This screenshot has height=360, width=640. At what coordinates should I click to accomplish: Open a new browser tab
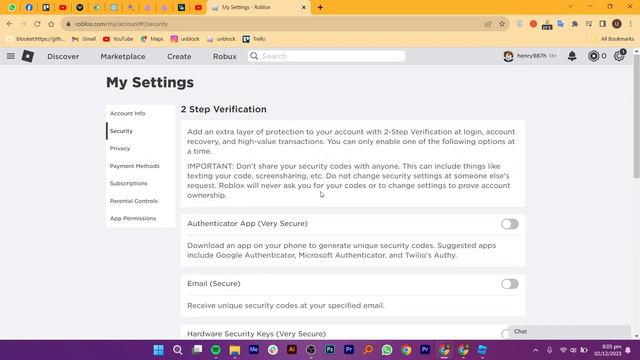(x=320, y=7)
